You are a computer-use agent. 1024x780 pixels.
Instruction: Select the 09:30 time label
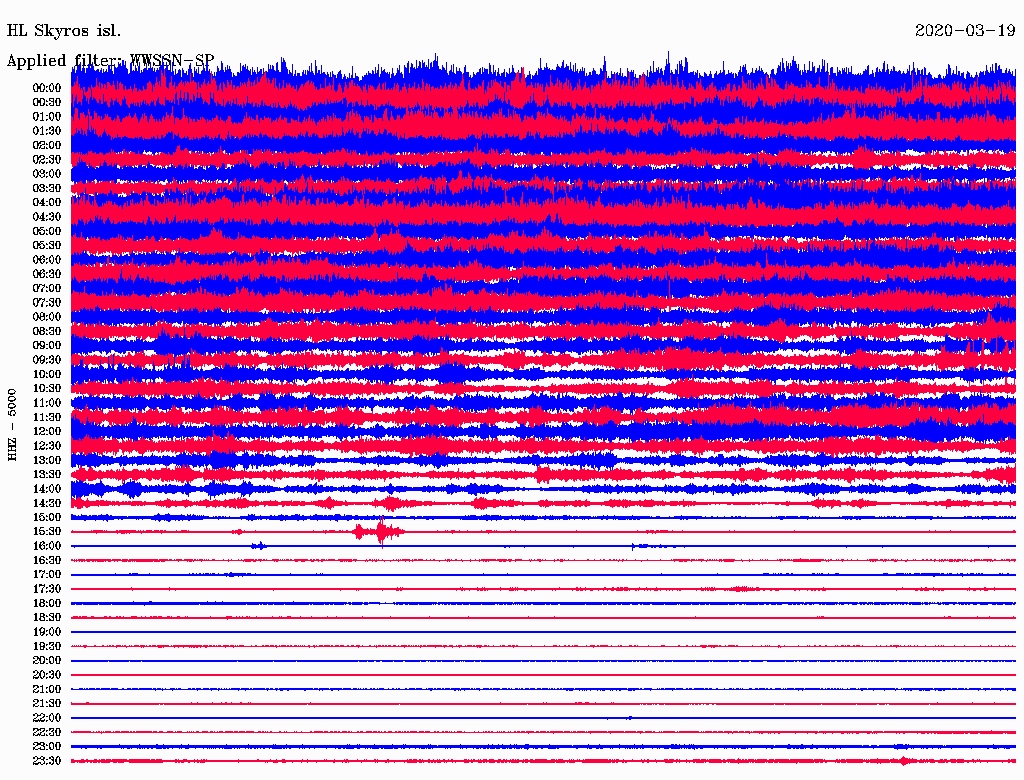(x=47, y=360)
